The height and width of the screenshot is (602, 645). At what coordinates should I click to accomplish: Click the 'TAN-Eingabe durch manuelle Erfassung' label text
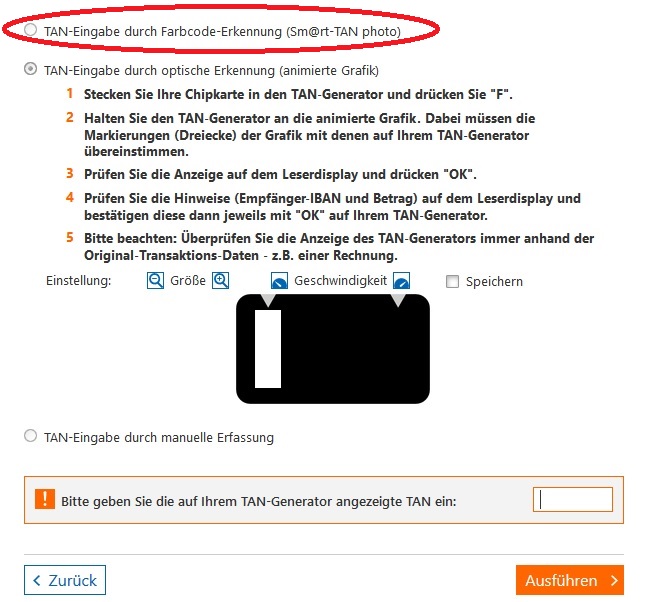(159, 437)
